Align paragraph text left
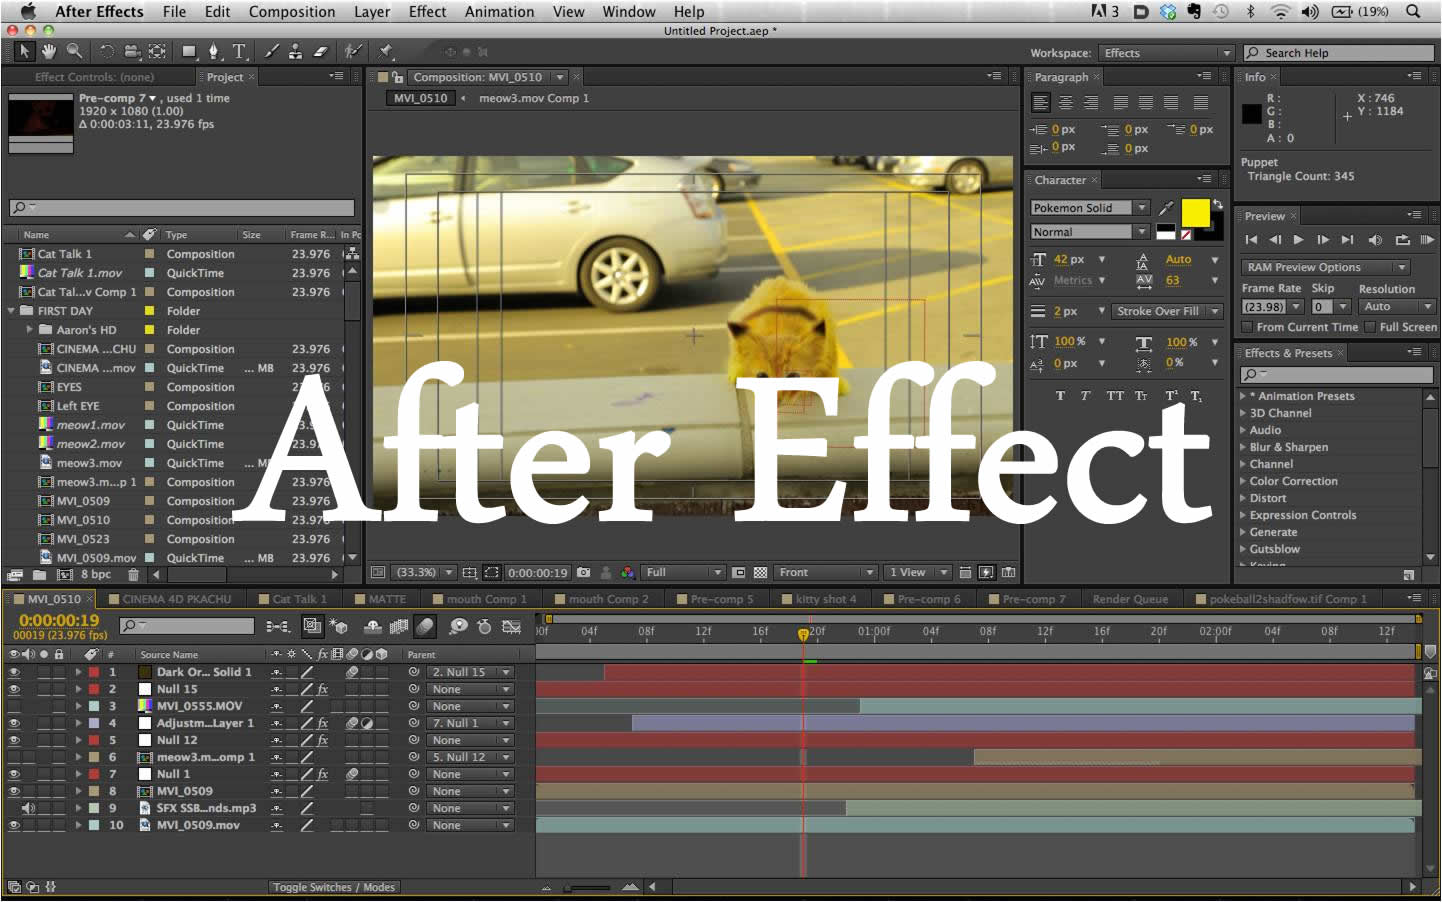The image size is (1442, 902). pos(1041,103)
